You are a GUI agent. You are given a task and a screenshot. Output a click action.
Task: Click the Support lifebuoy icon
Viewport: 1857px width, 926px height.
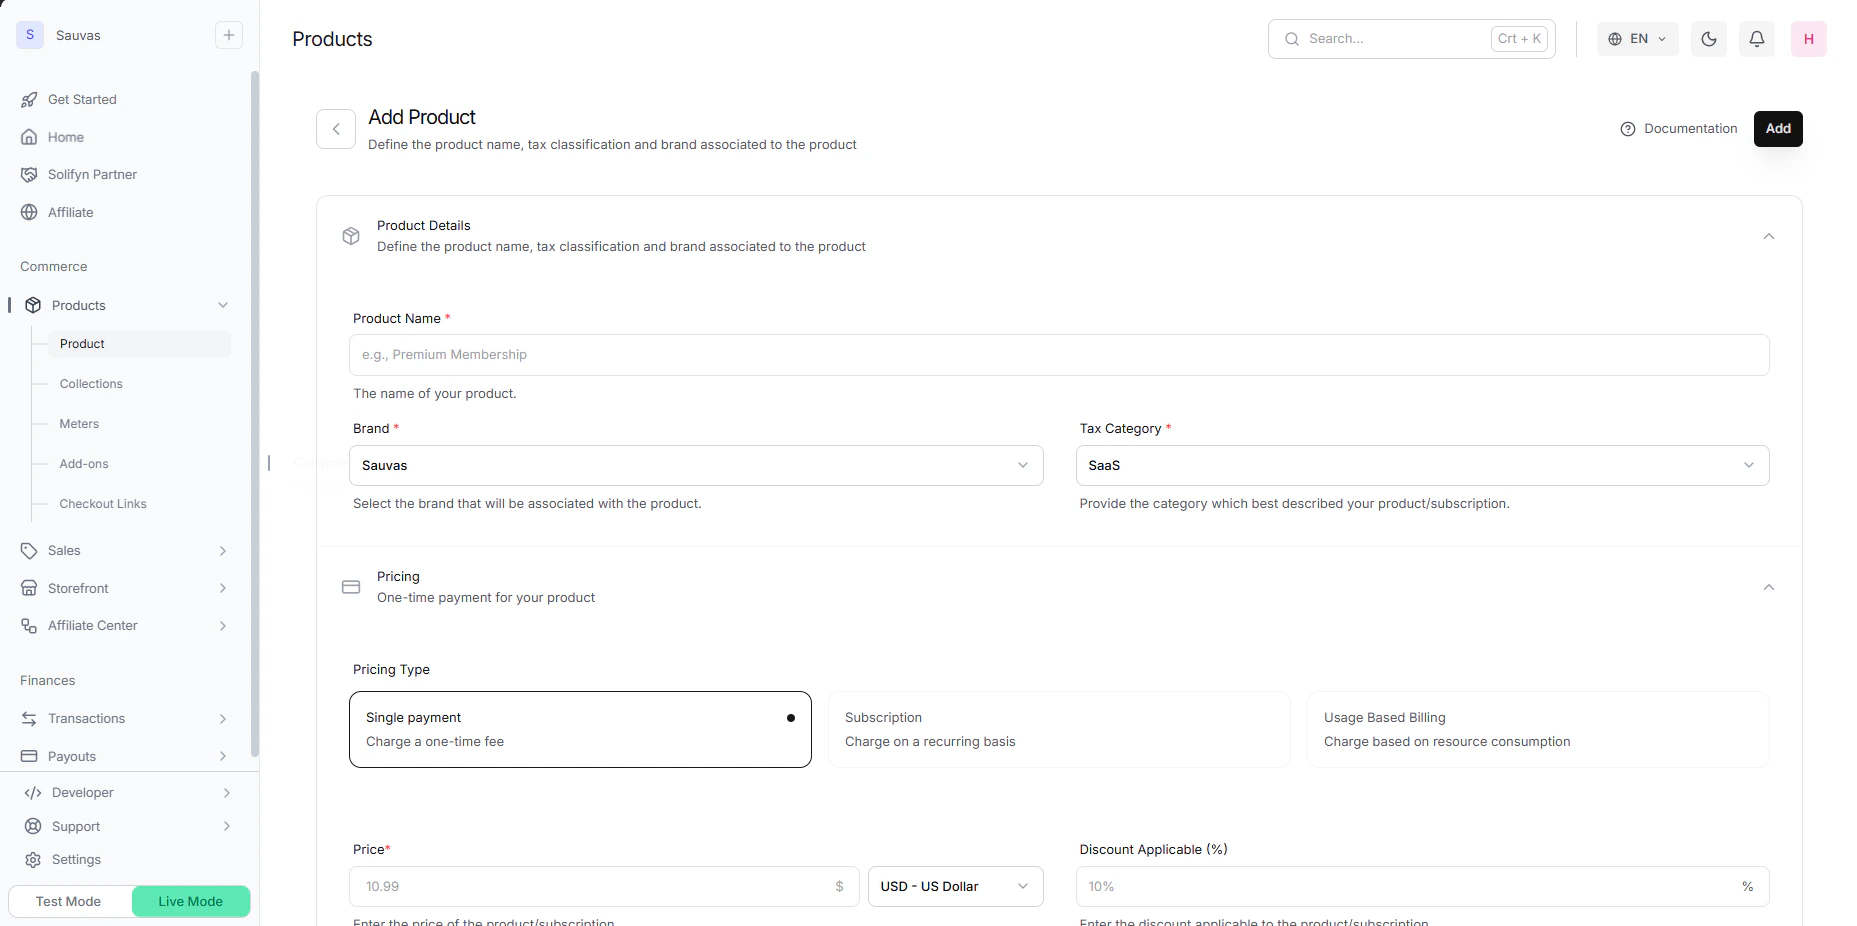(x=33, y=826)
